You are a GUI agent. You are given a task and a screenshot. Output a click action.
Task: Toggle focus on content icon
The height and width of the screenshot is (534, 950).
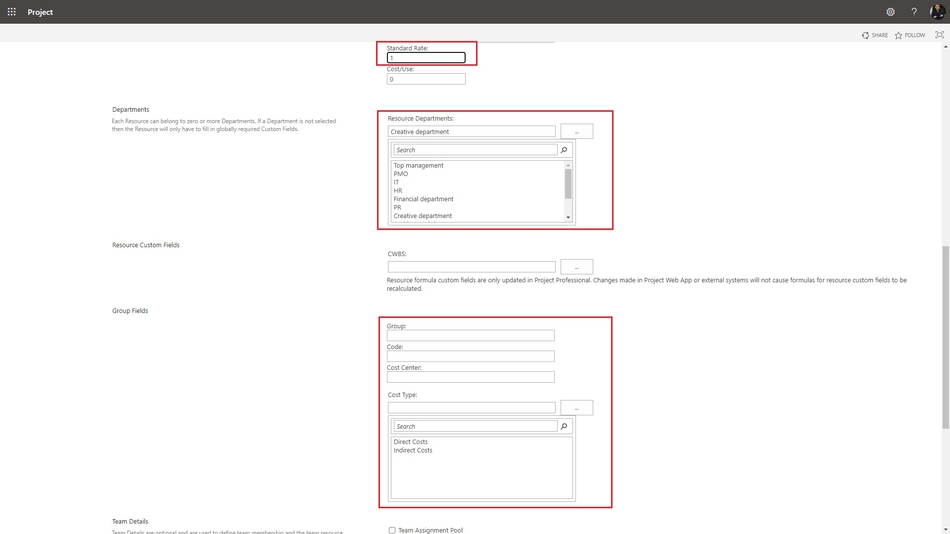coord(939,35)
